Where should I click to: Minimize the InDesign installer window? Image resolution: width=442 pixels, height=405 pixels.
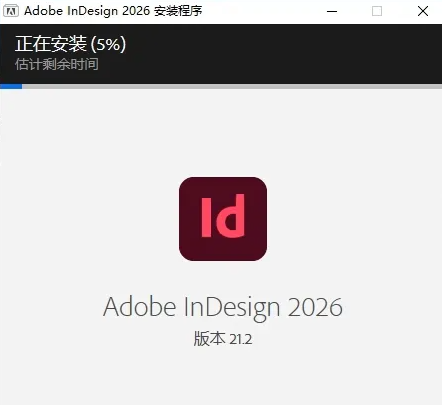332,11
